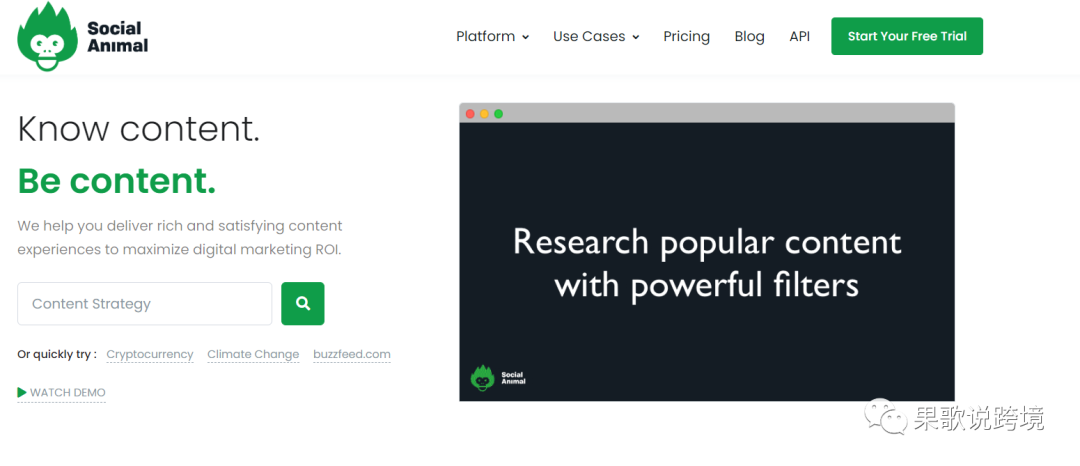Image resolution: width=1080 pixels, height=466 pixels.
Task: Click the red dot in demo window
Action: pyautogui.click(x=470, y=114)
